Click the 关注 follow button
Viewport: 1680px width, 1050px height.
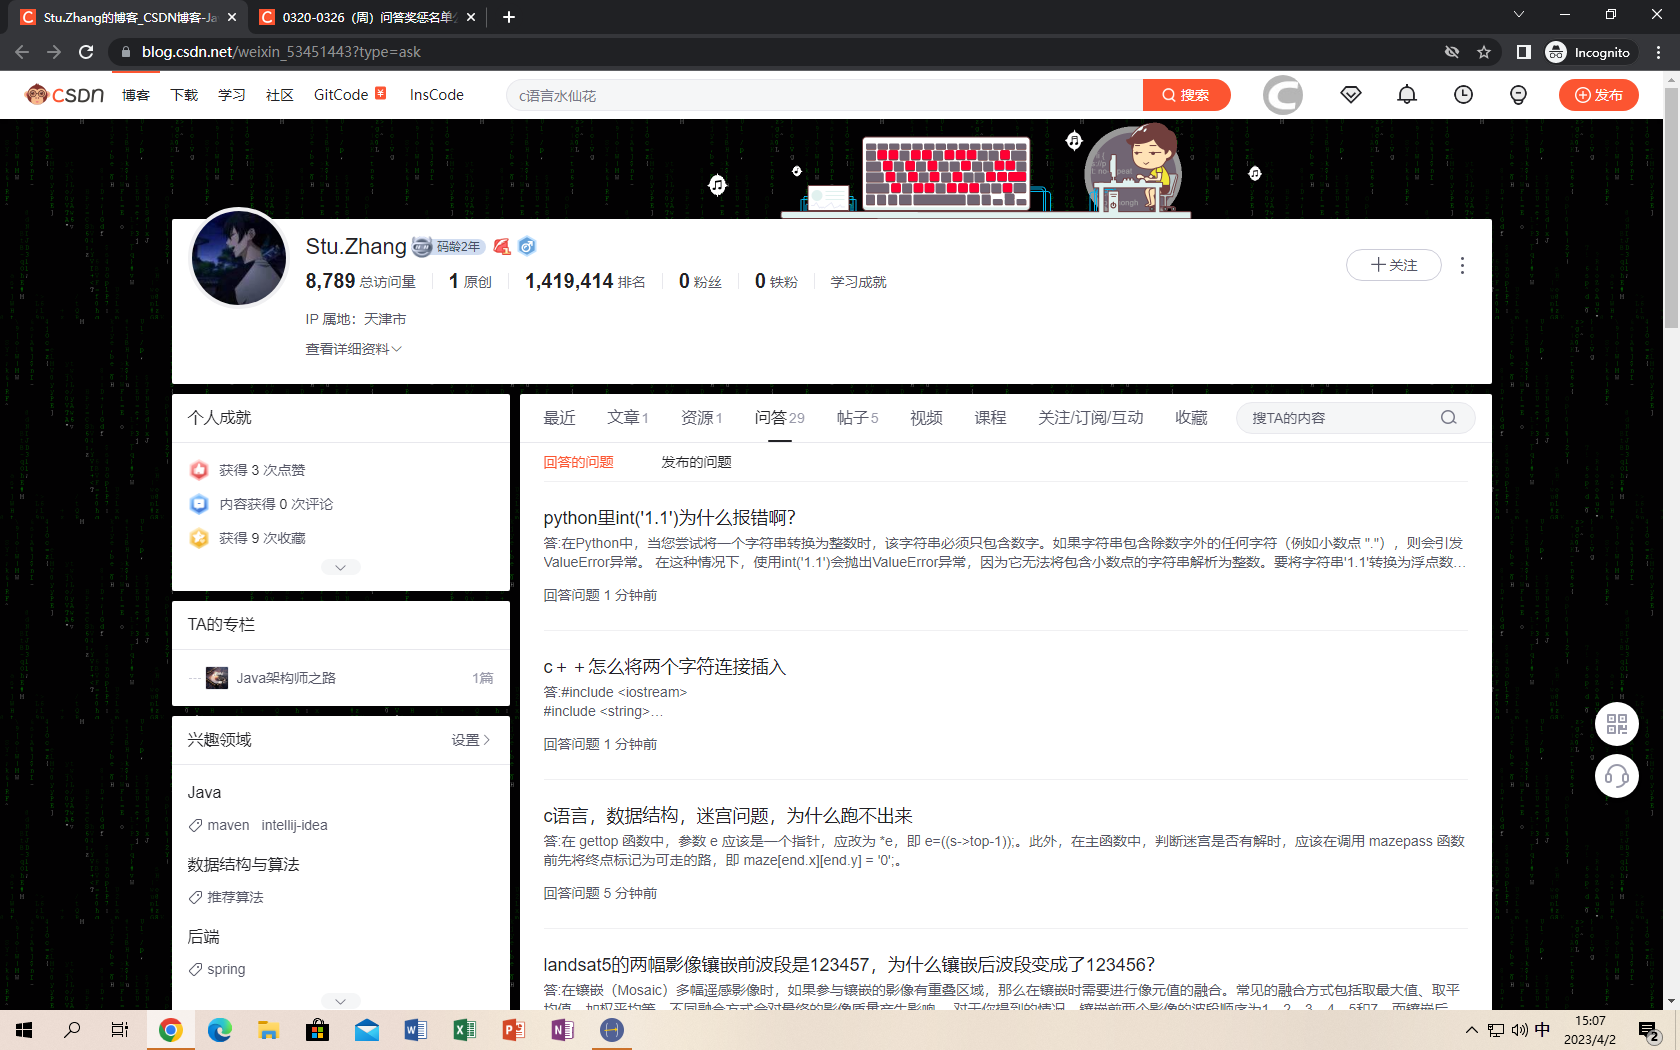click(x=1394, y=265)
